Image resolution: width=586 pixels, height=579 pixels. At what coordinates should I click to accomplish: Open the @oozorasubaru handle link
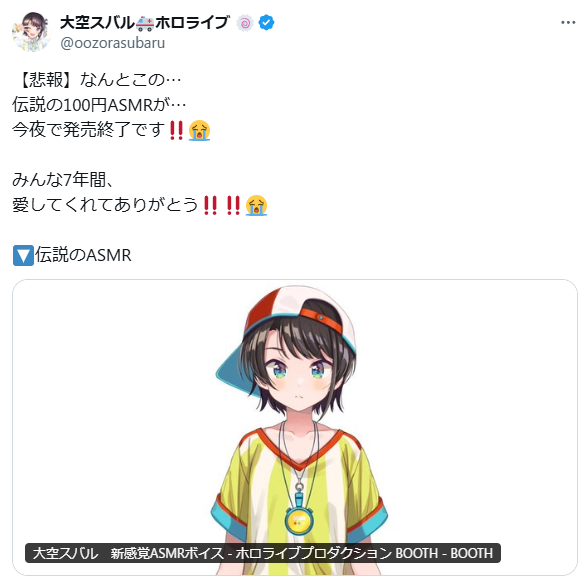coord(112,43)
